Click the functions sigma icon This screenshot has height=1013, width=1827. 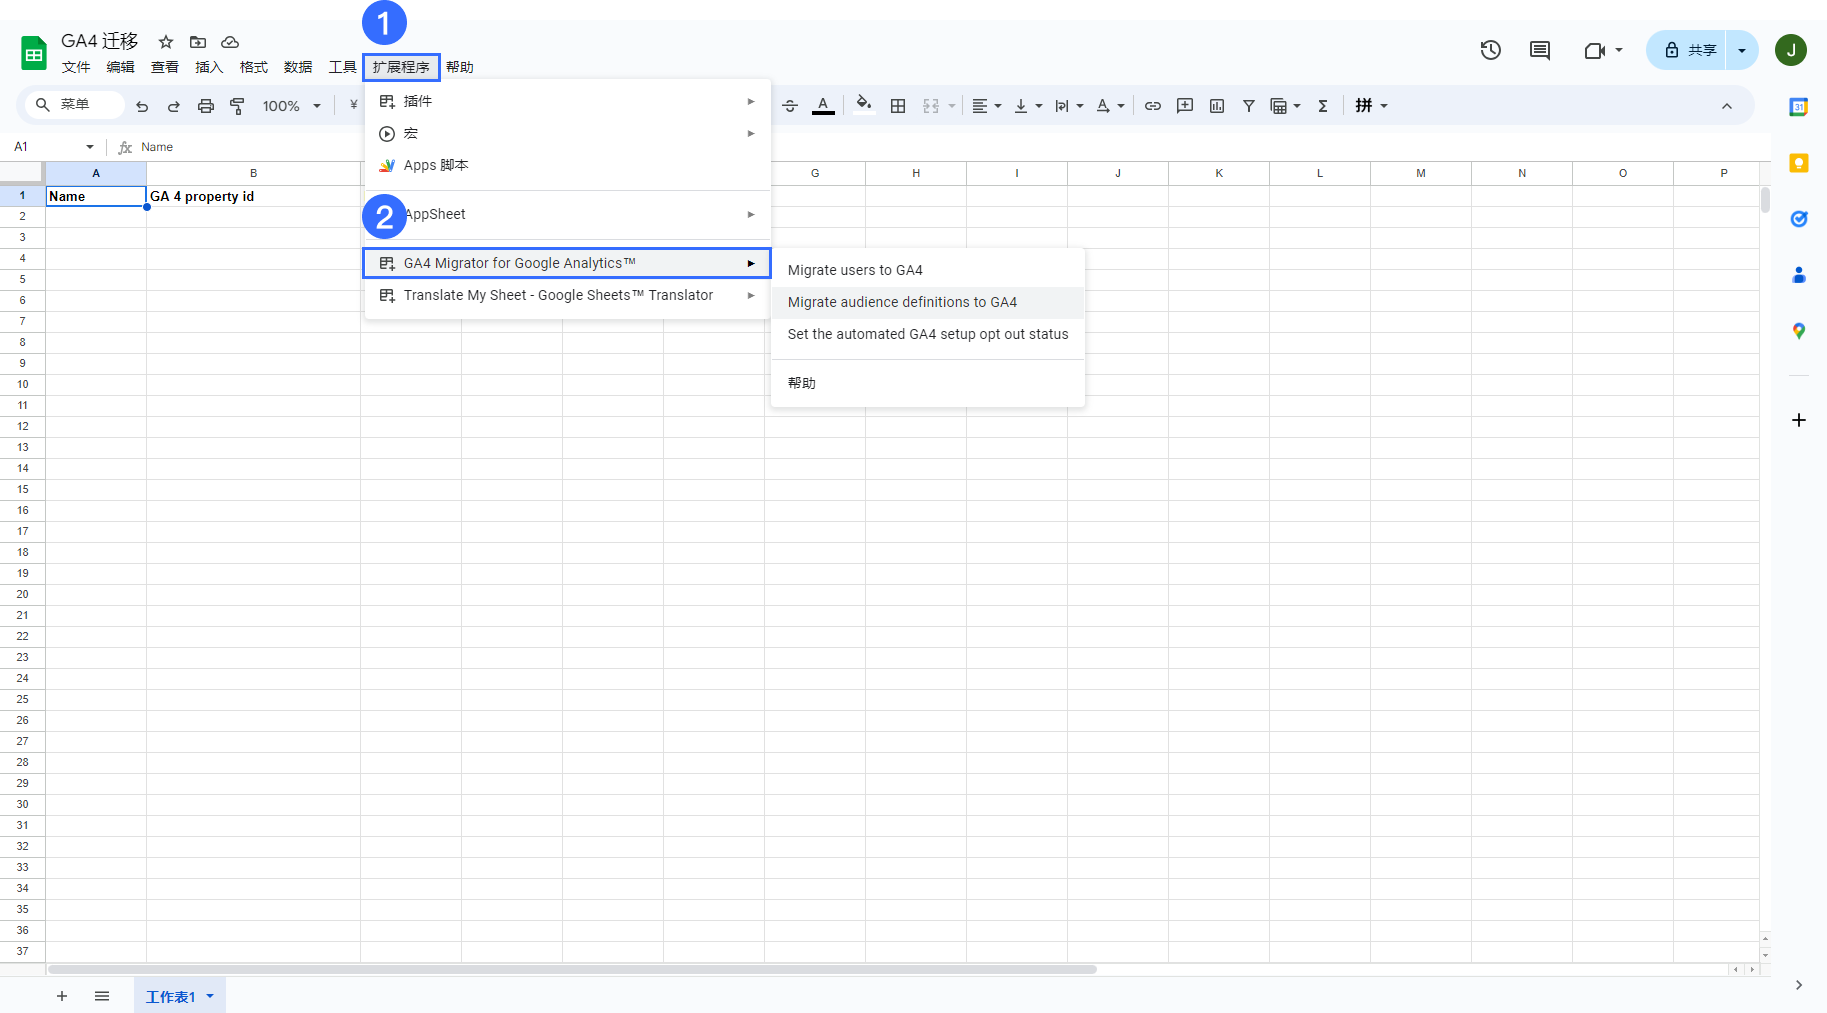tap(1323, 106)
